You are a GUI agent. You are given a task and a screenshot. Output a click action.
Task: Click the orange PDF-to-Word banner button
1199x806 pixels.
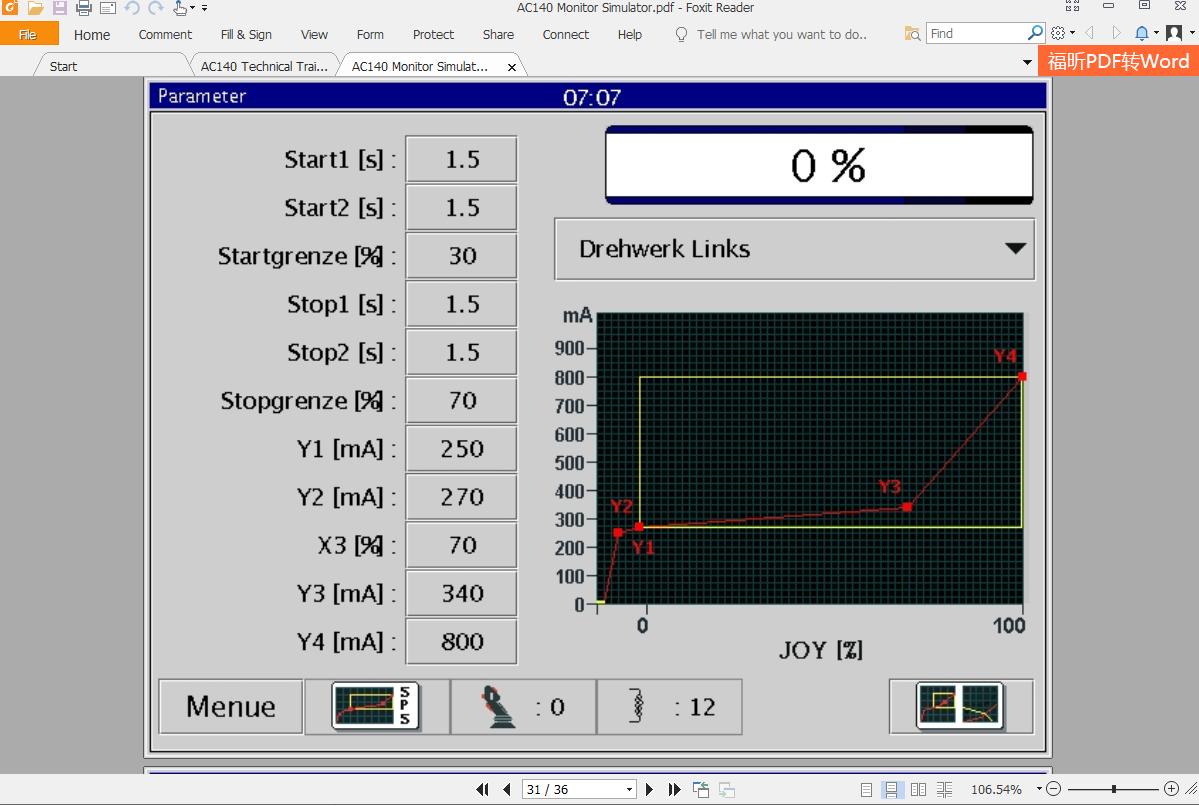point(1118,61)
